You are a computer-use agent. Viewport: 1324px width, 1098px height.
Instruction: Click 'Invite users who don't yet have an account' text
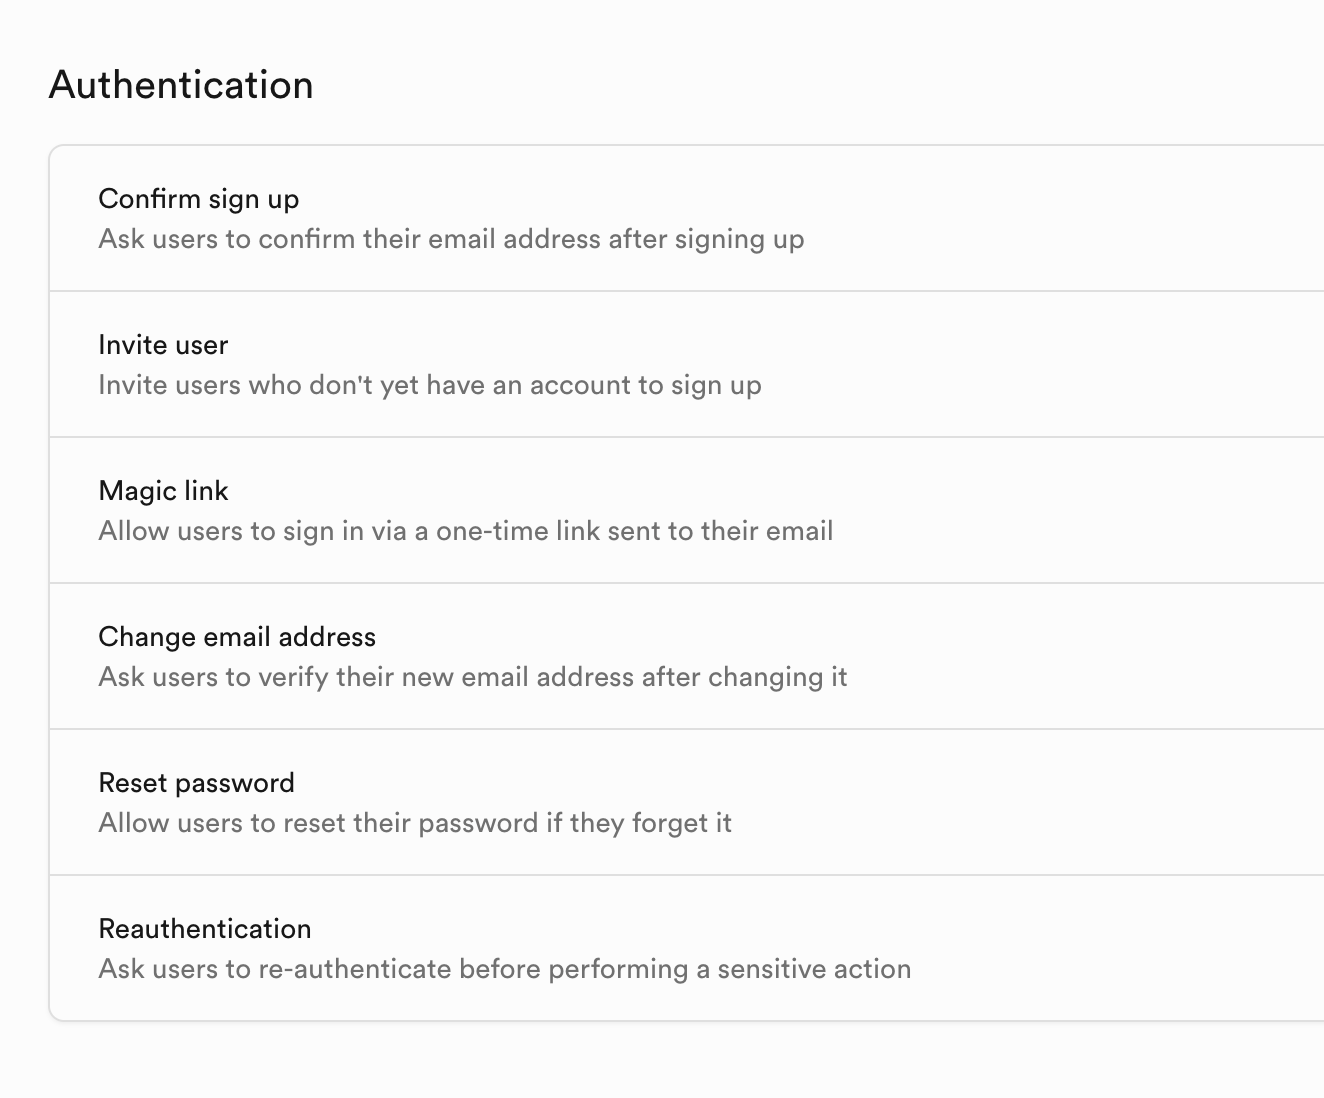[430, 386]
